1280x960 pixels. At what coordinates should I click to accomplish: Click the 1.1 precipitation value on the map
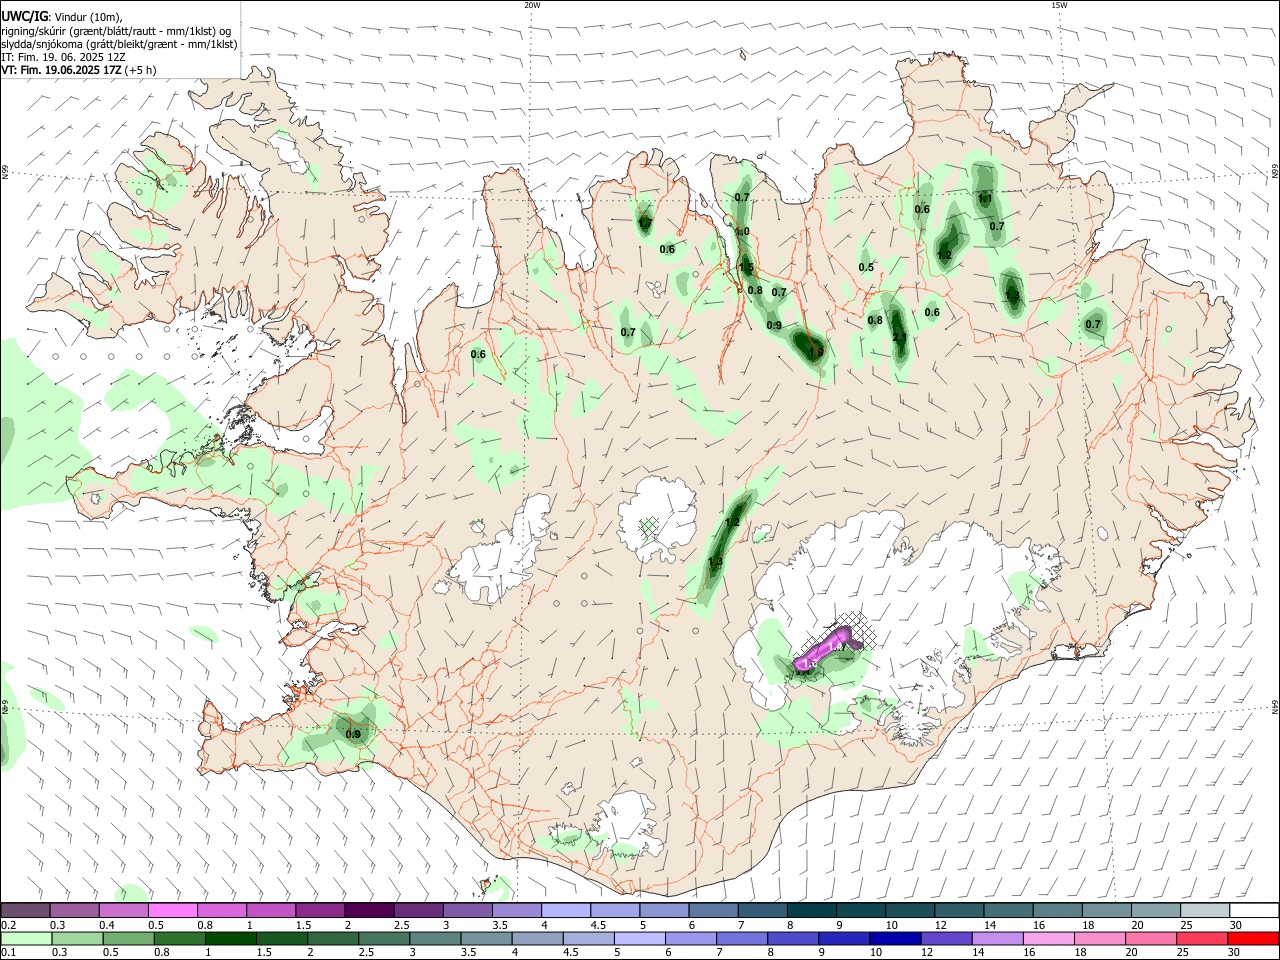(x=985, y=198)
